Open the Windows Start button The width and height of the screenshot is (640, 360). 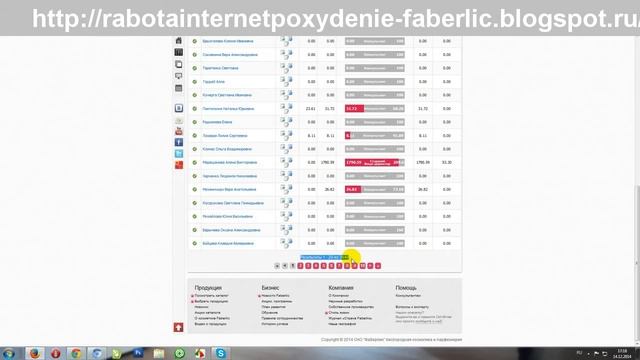point(9,353)
